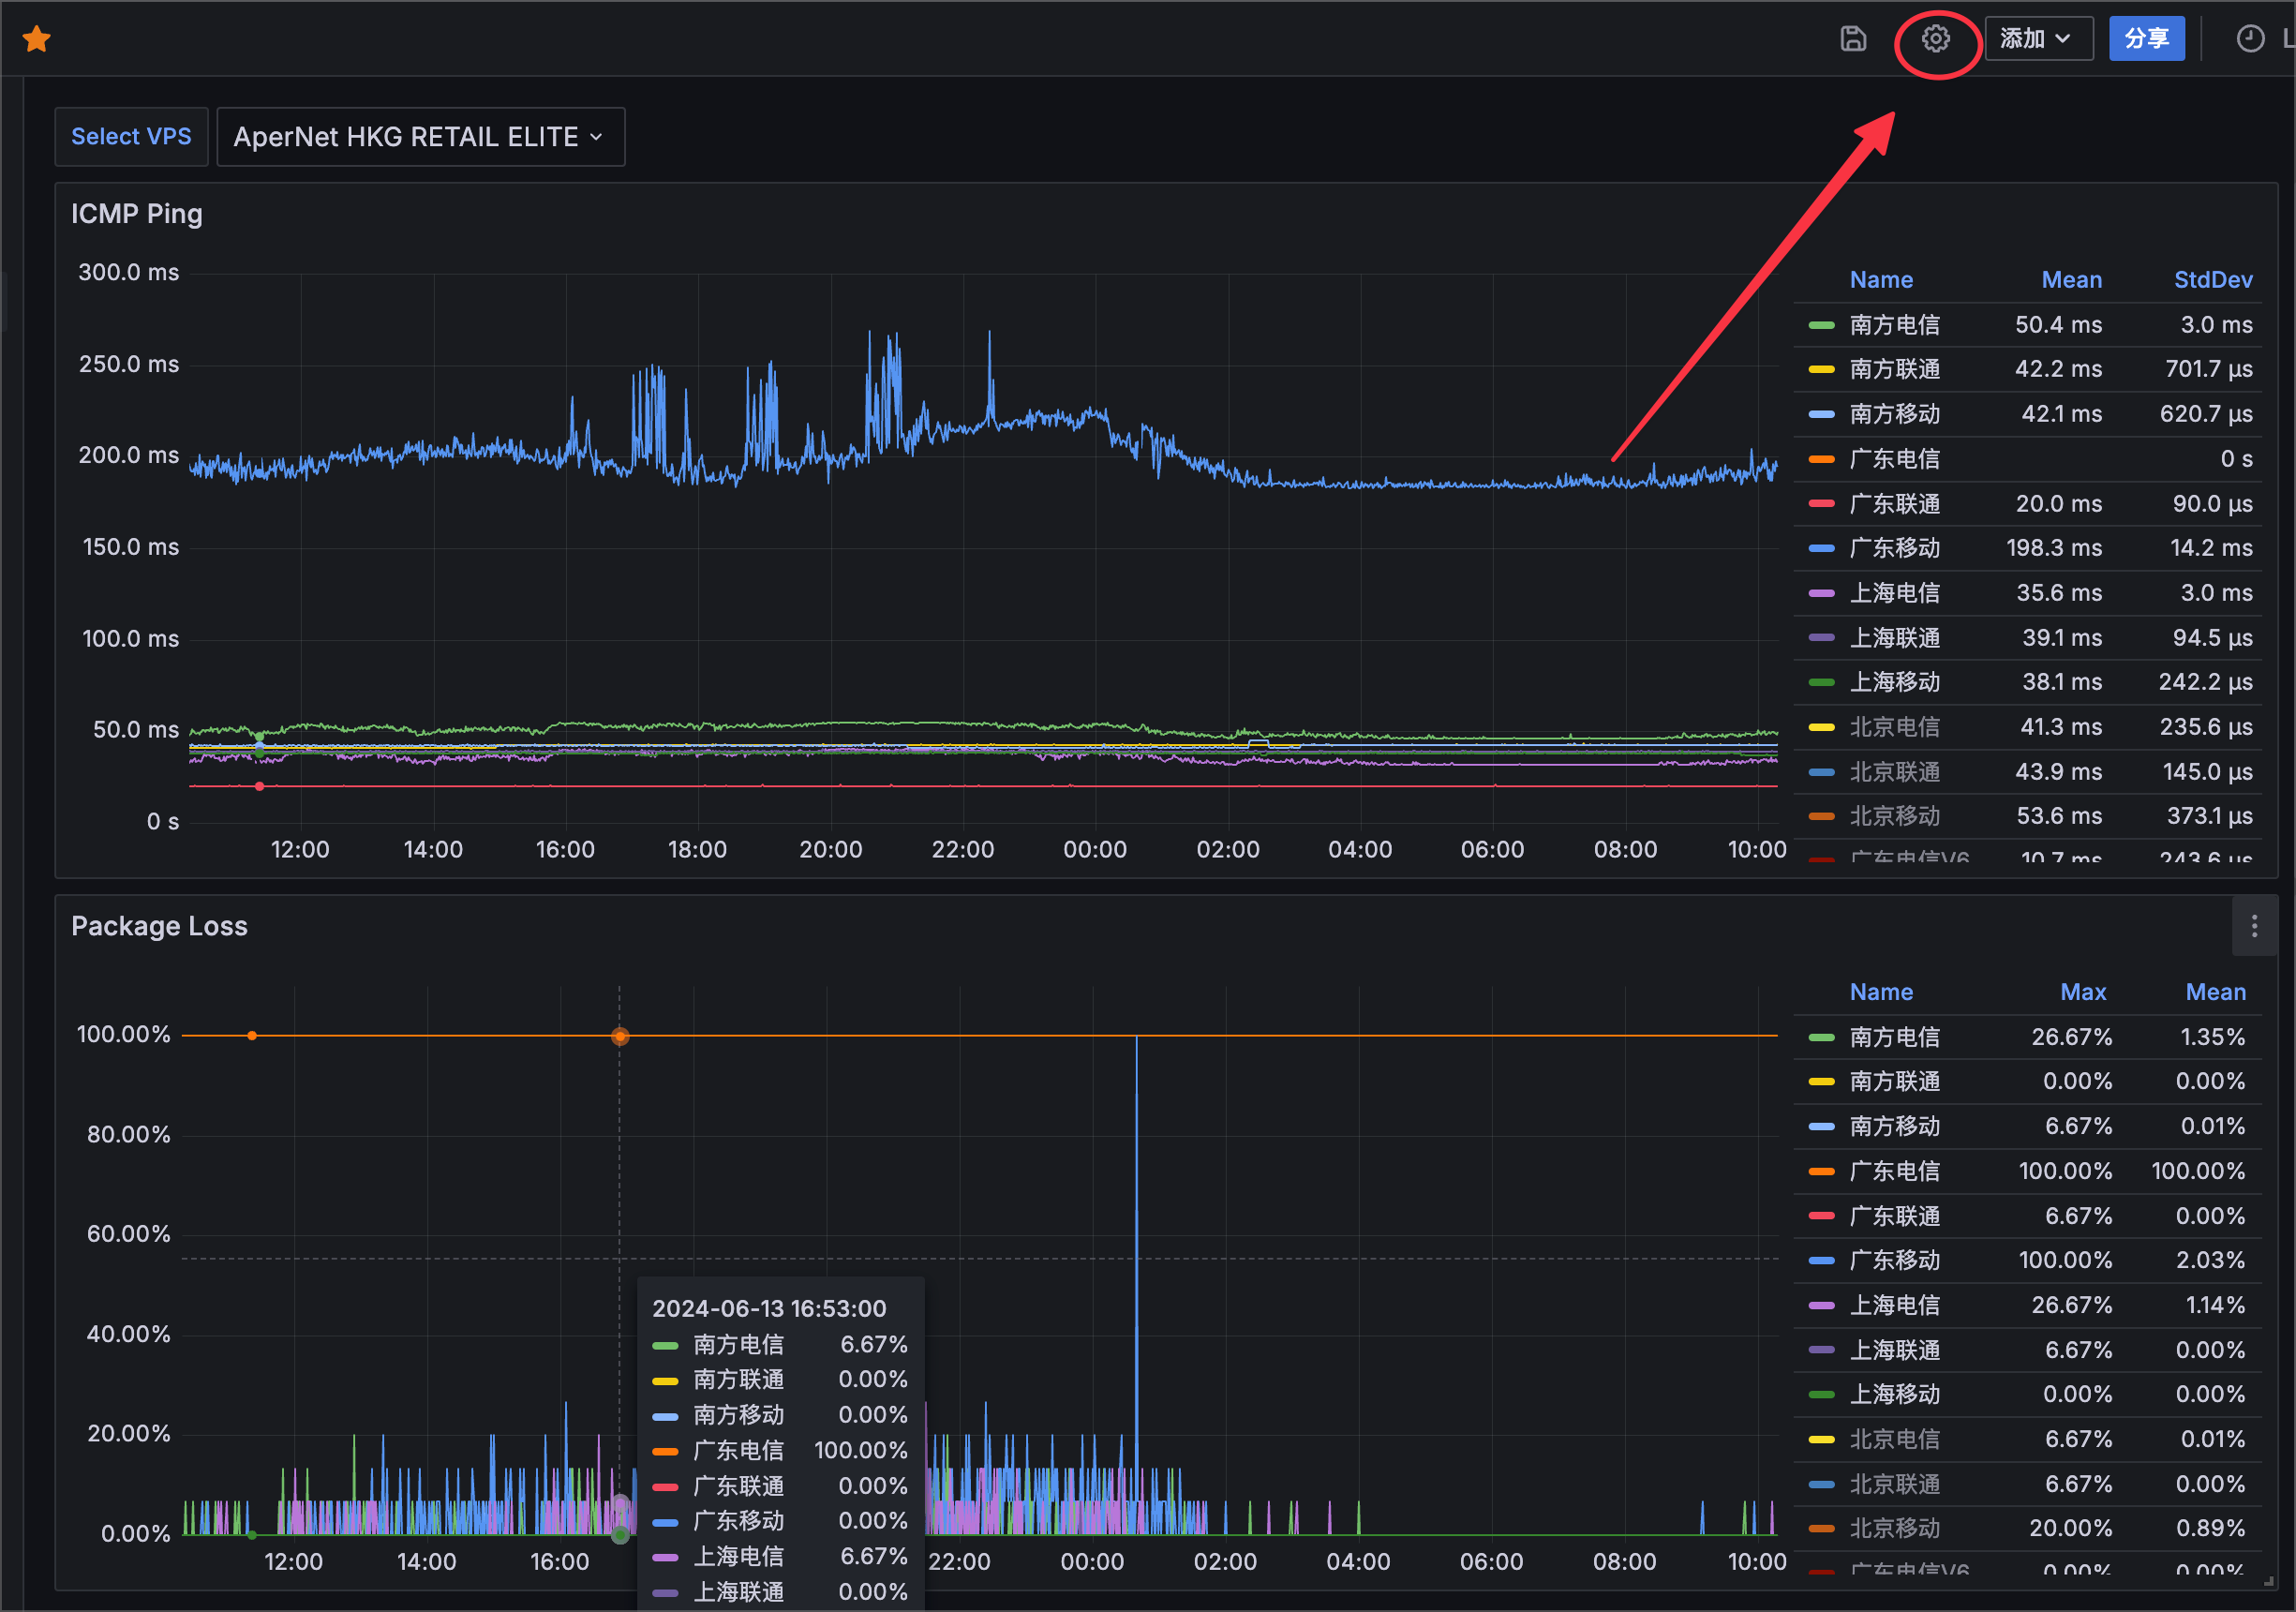
Task: Toggle 上海移动 series in ICMP Ping legend
Action: click(x=1894, y=682)
